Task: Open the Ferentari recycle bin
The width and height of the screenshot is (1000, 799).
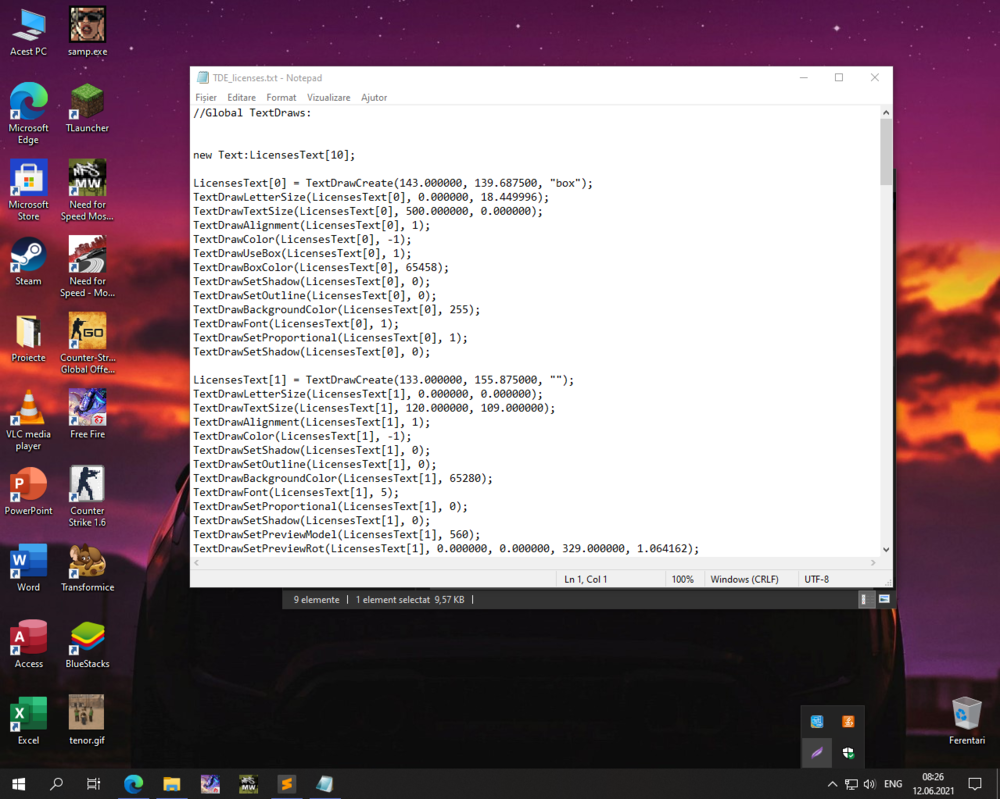Action: 967,721
